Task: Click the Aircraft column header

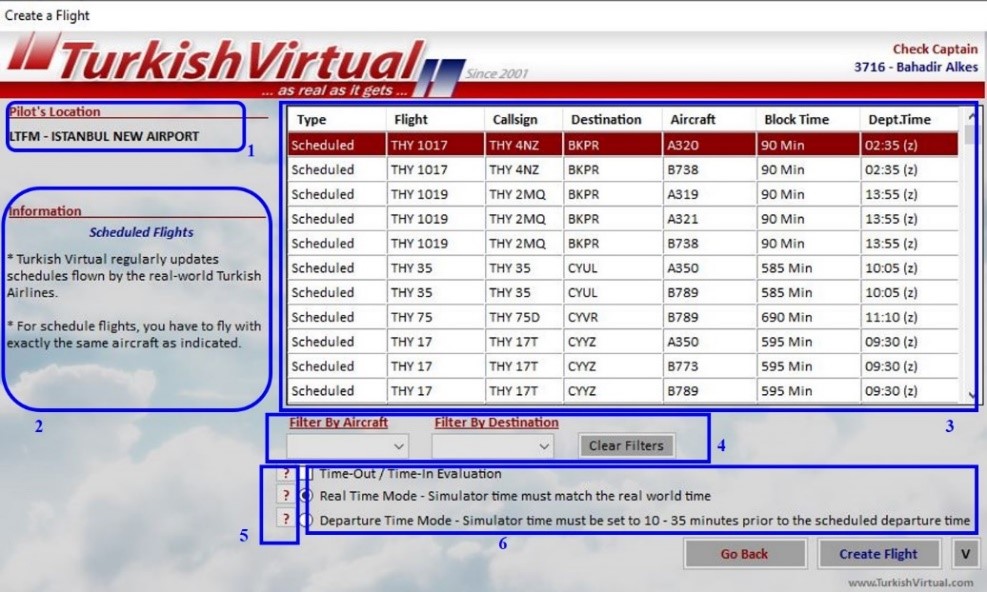Action: click(x=709, y=120)
